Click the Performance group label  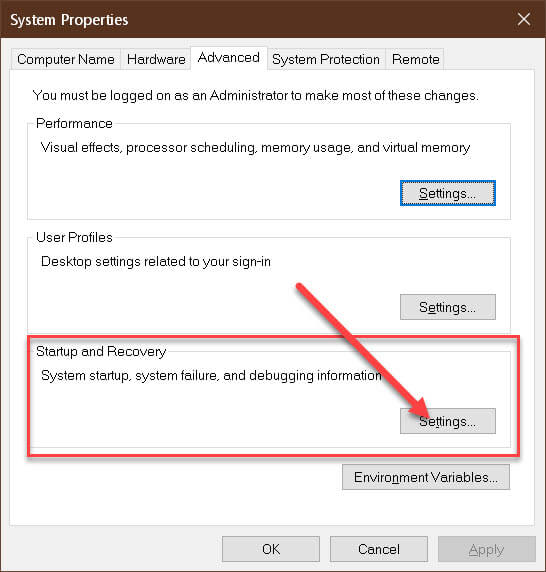(x=74, y=123)
